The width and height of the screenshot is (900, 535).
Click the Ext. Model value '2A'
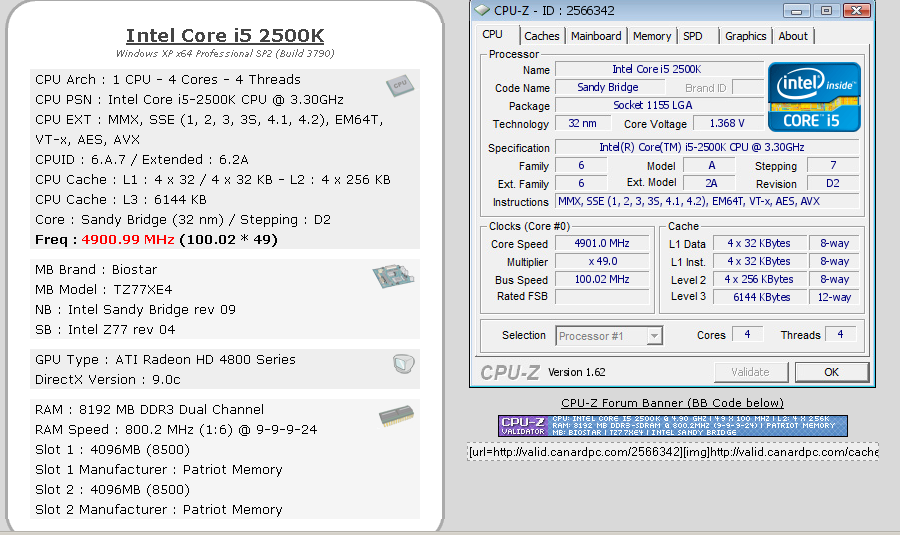point(711,183)
